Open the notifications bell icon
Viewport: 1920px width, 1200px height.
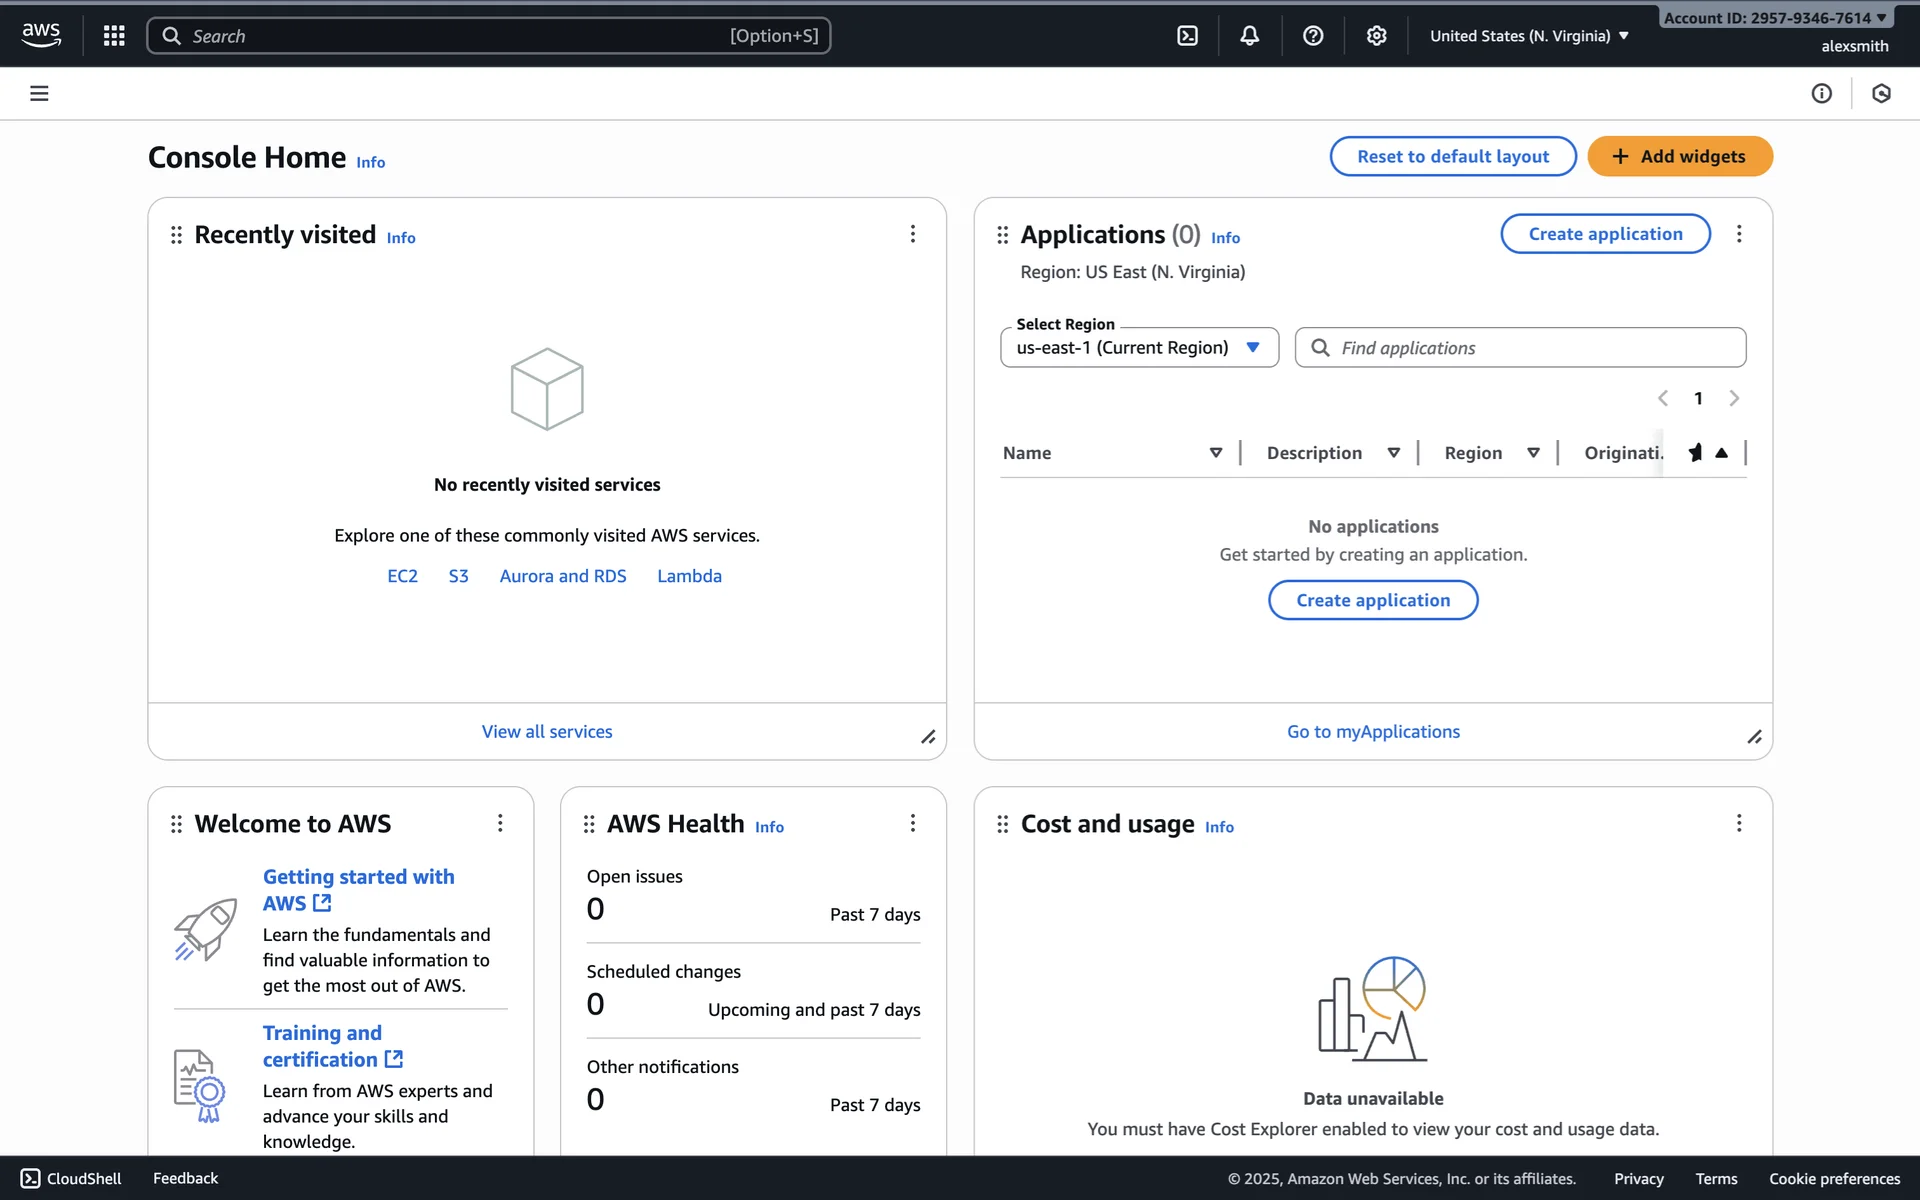pos(1250,36)
